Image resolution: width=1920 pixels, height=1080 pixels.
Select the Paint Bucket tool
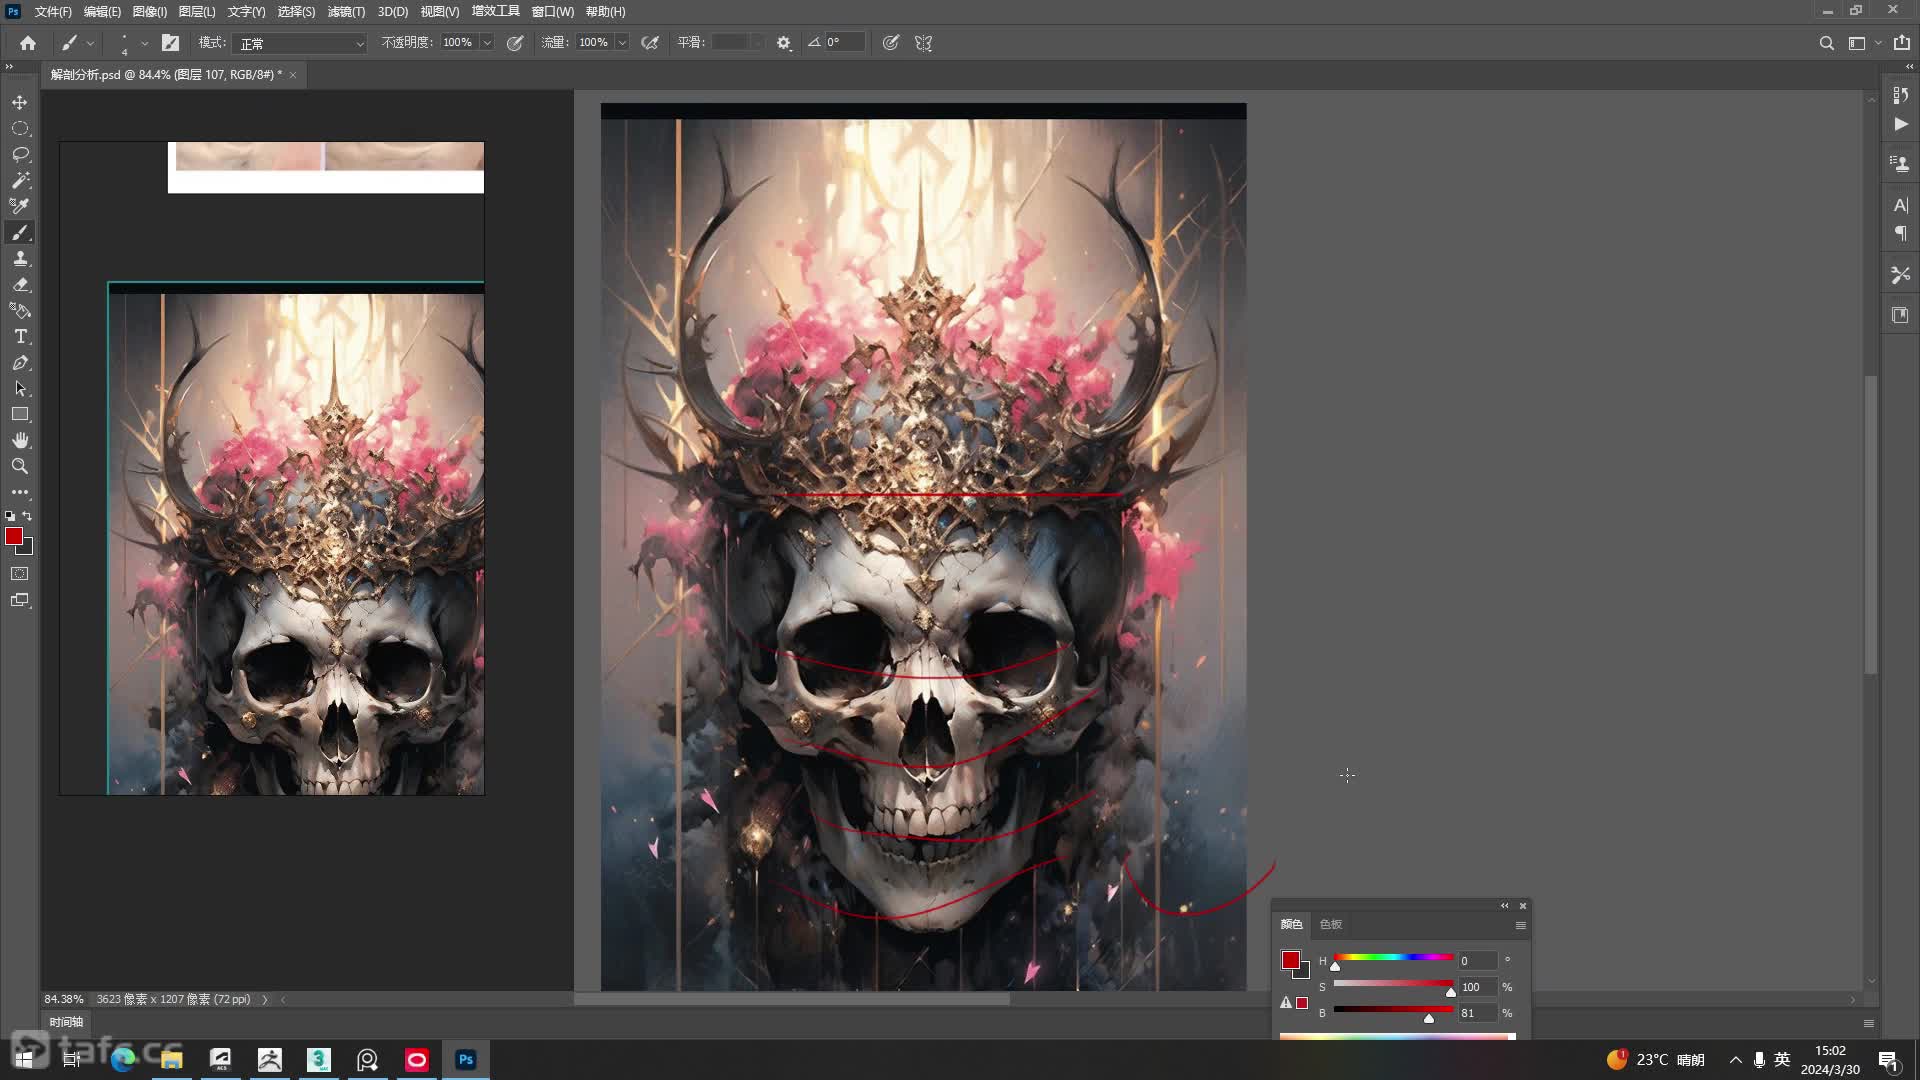[20, 311]
